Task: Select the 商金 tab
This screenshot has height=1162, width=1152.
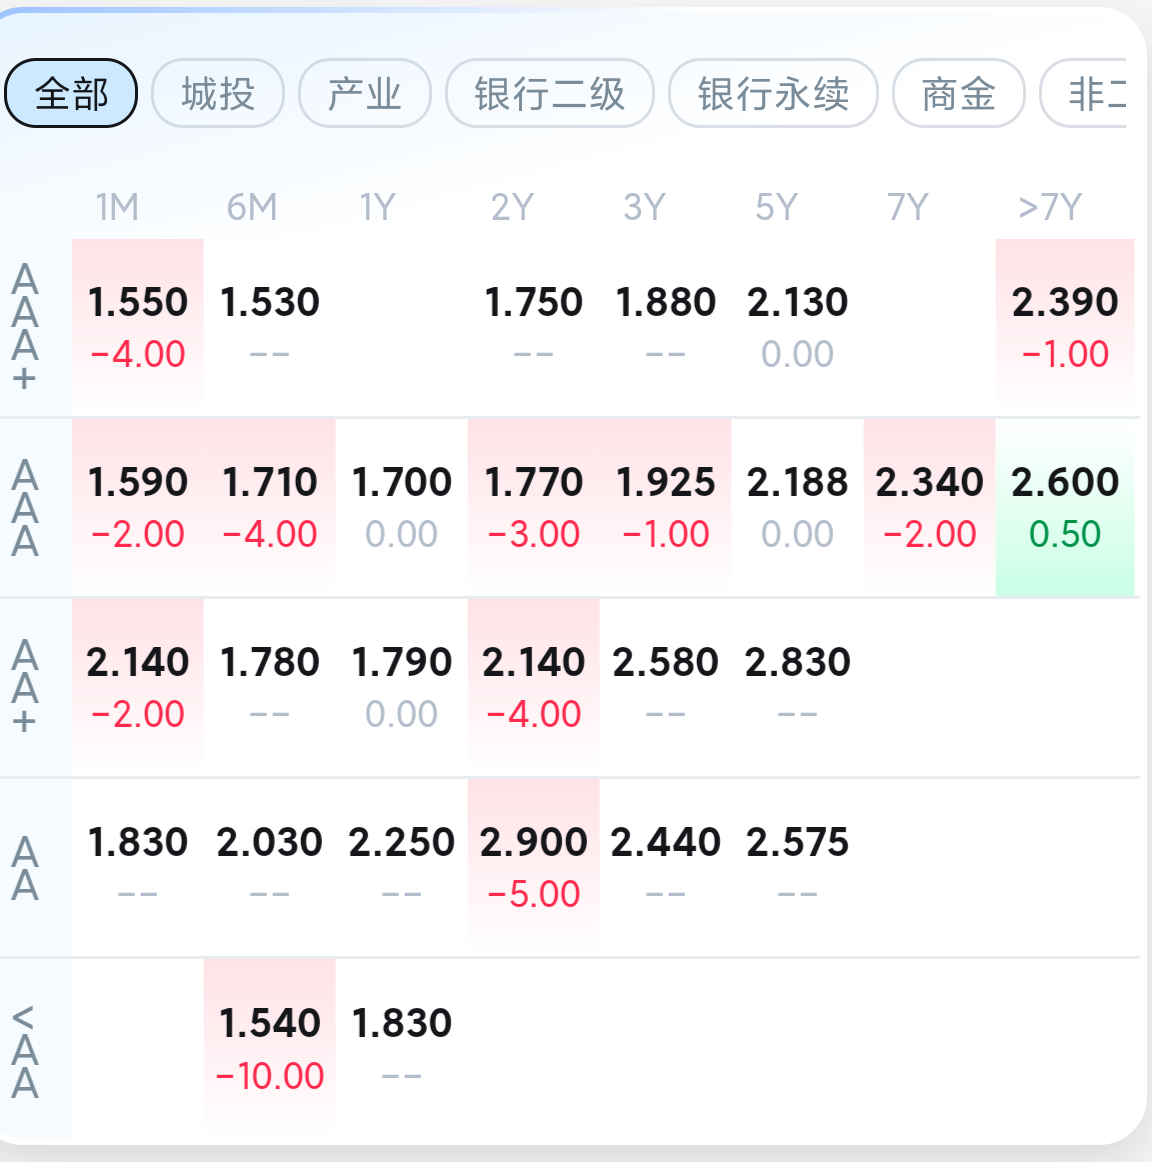Action: (958, 94)
